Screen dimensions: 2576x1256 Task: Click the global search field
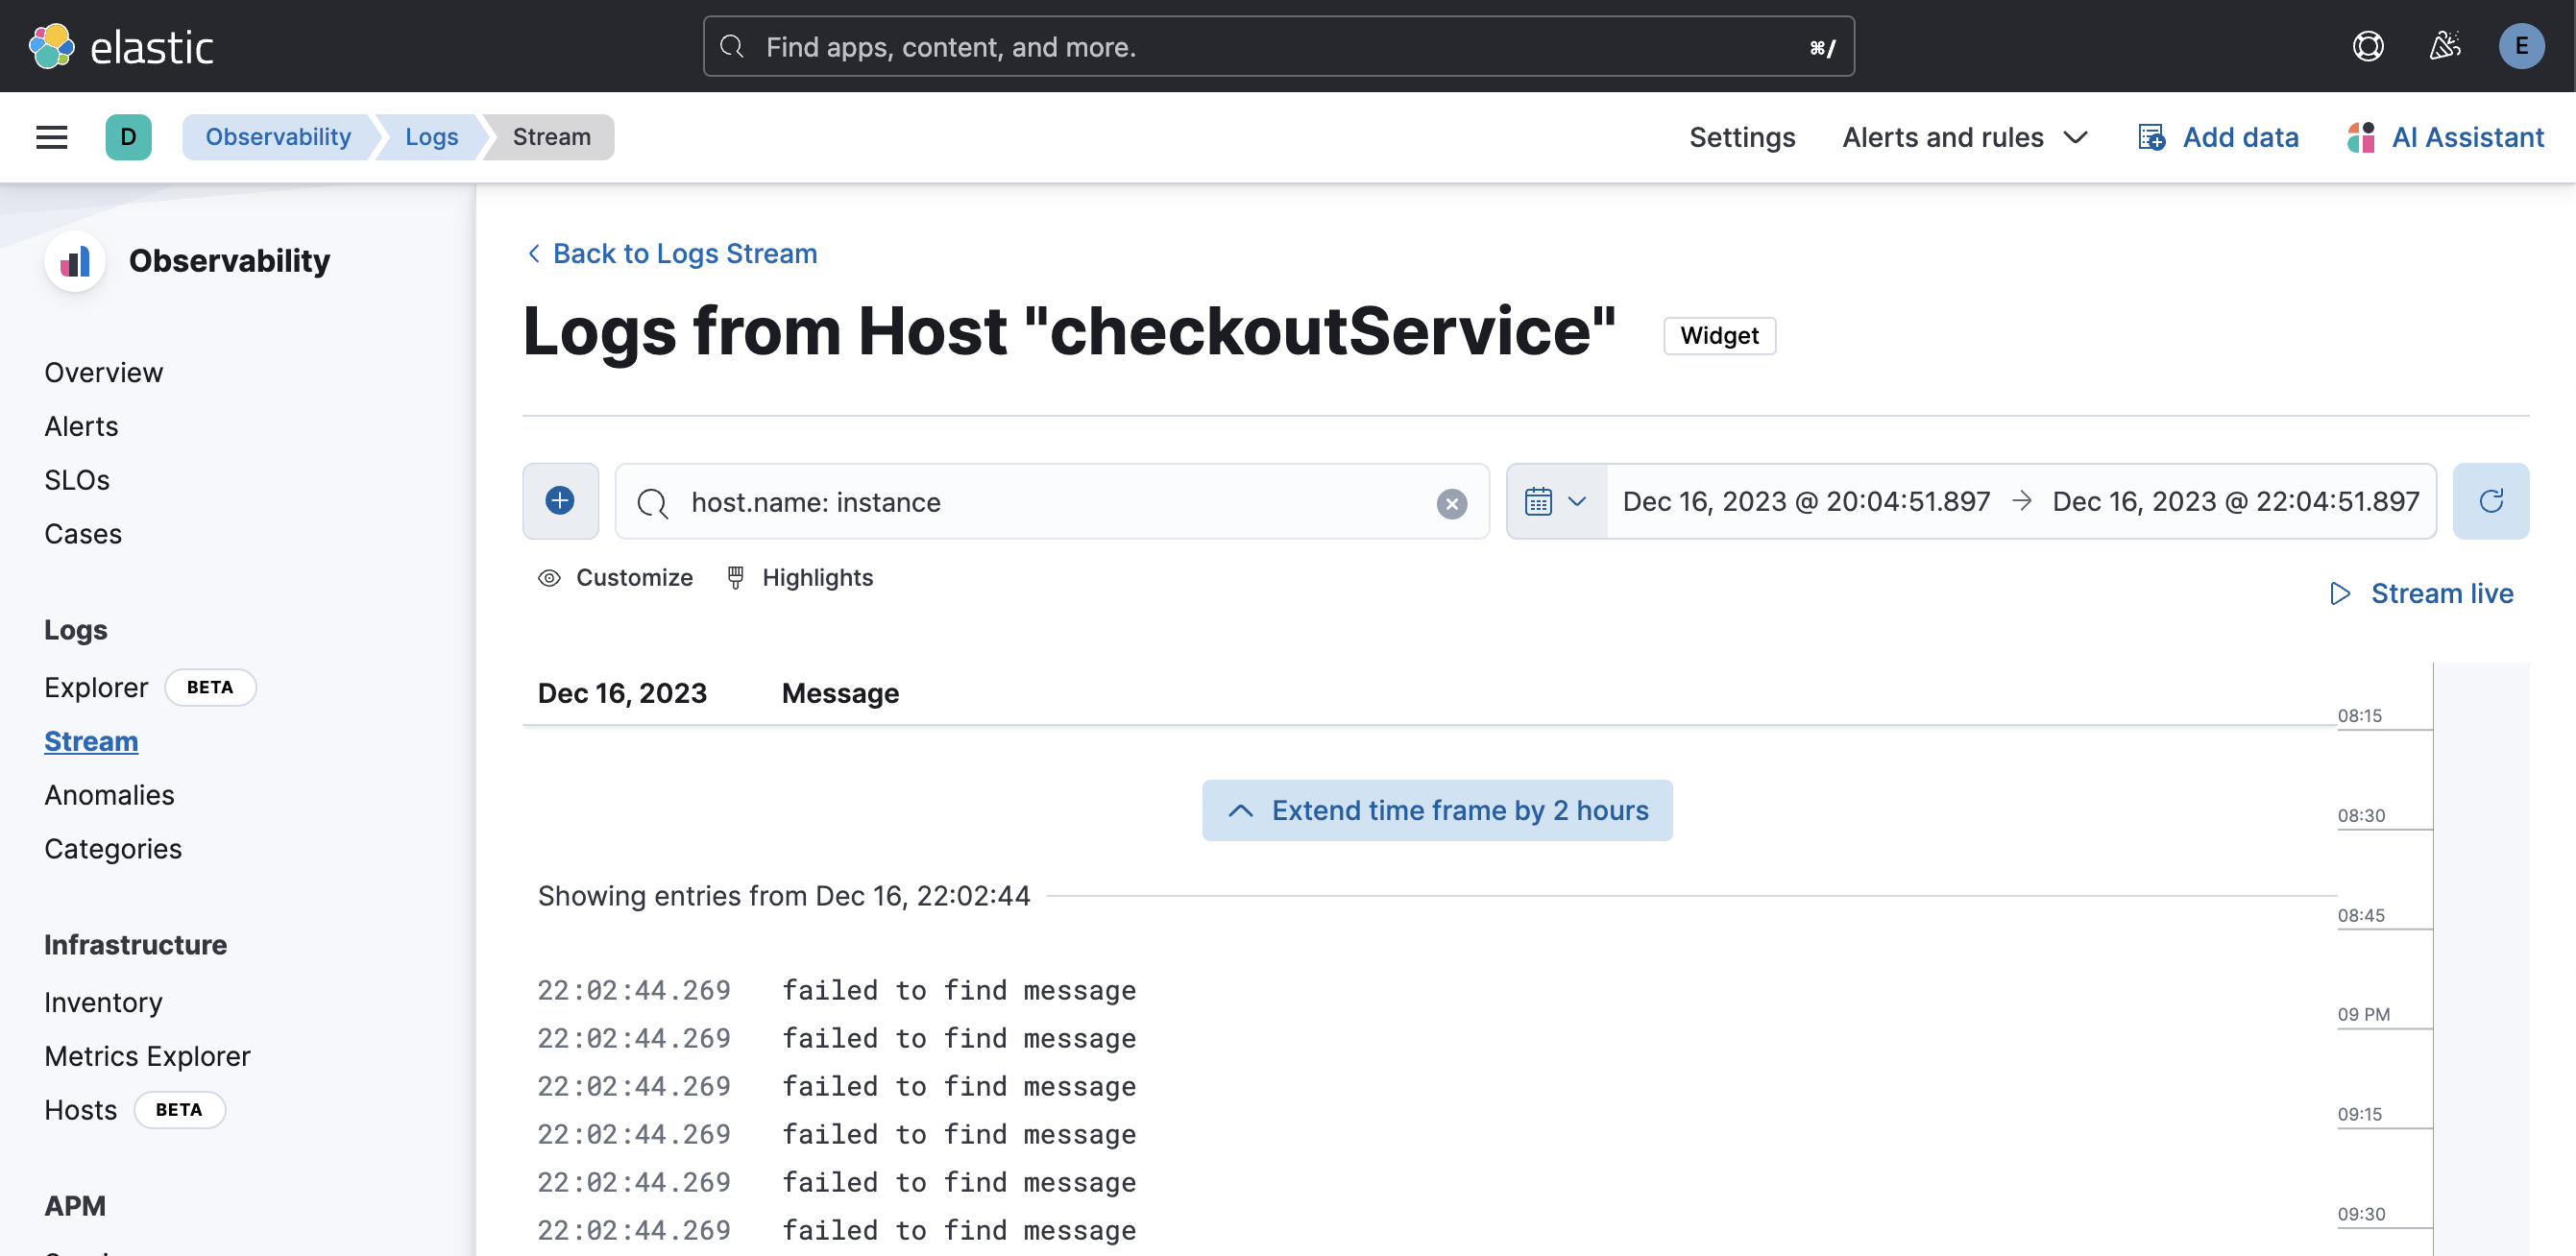1278,46
